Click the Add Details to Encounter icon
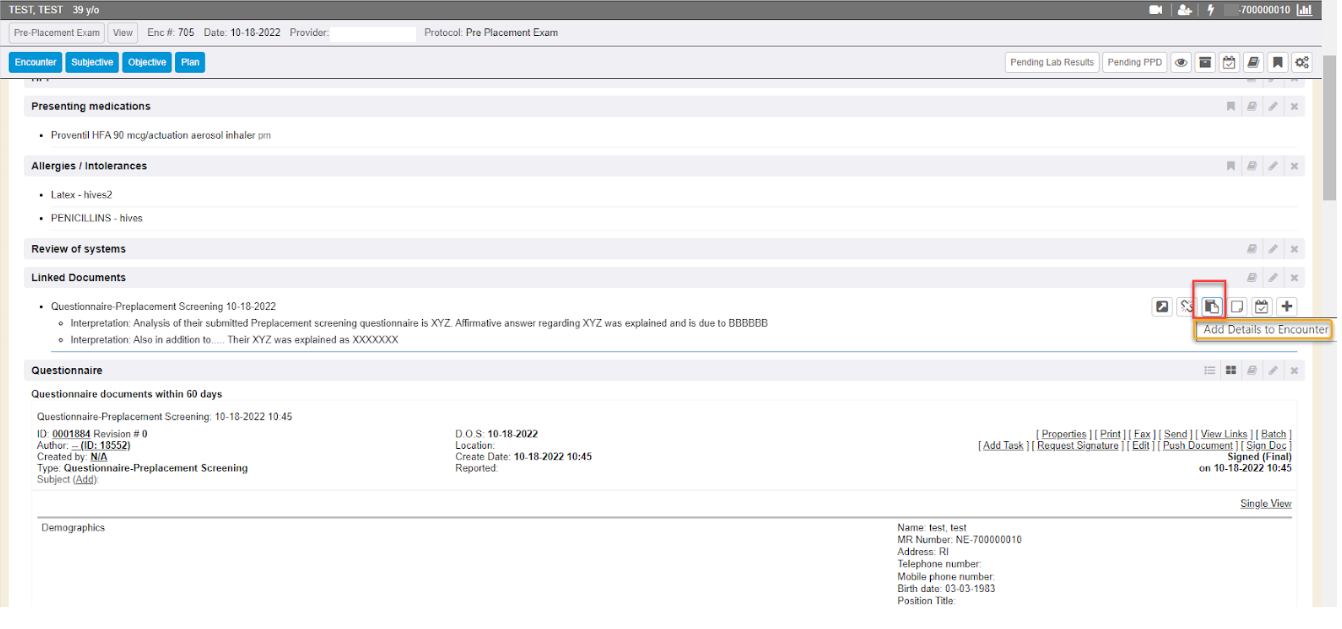 1211,306
